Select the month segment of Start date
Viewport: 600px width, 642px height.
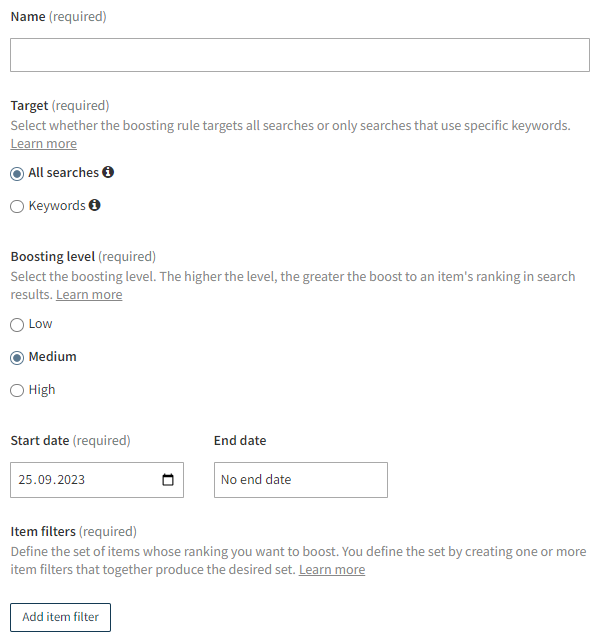[45, 480]
